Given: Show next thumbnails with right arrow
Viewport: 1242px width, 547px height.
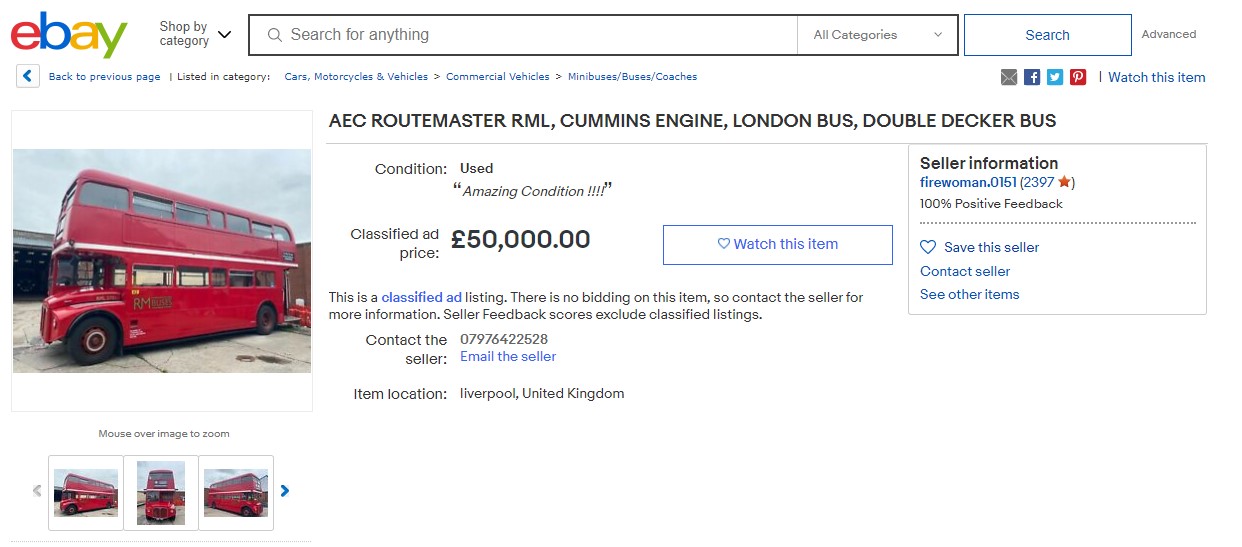Looking at the screenshot, I should 285,491.
